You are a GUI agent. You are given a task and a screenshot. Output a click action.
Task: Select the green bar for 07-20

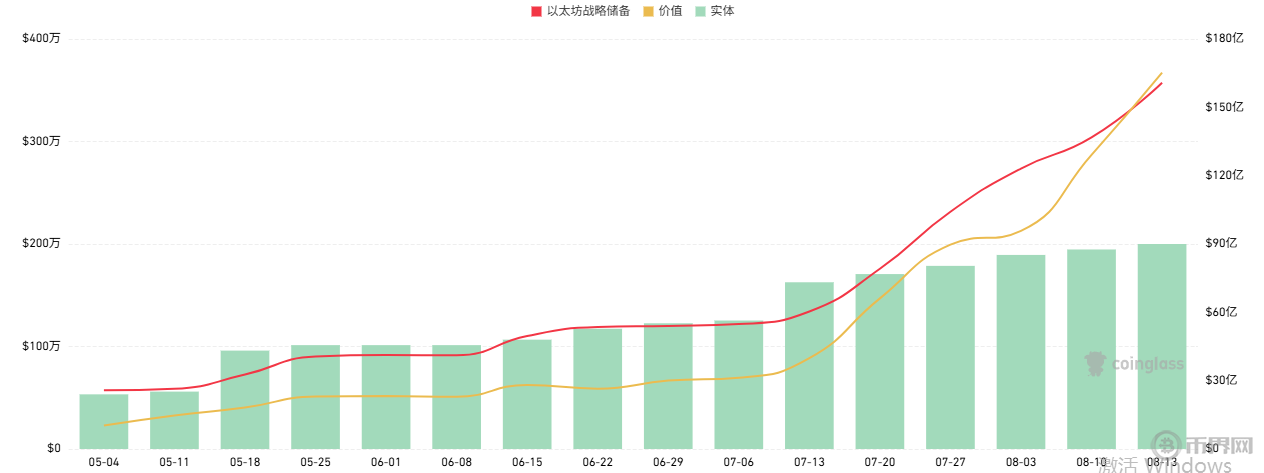880,361
